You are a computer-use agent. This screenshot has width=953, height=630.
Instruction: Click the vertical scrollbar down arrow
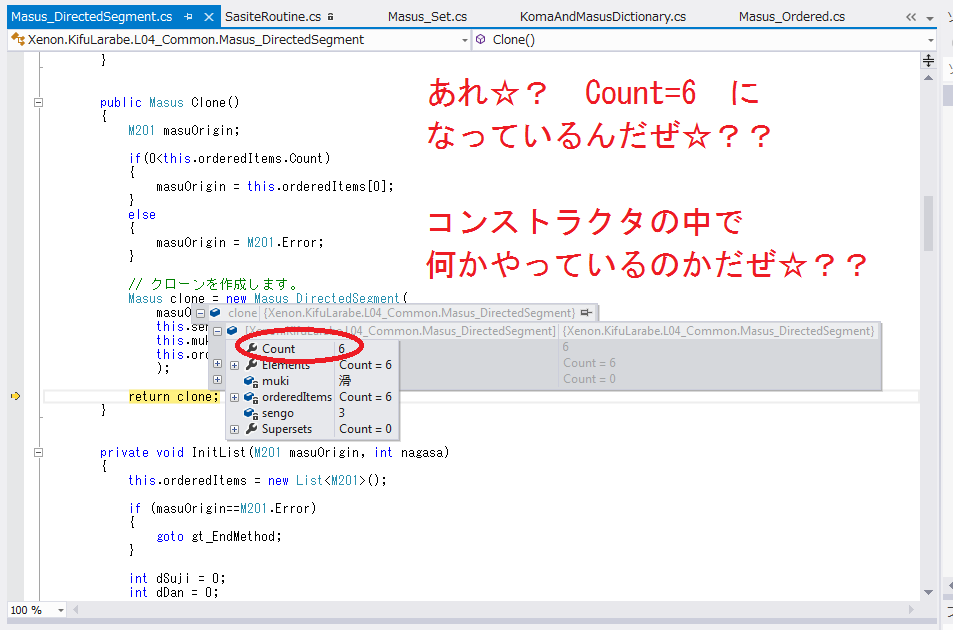[928, 592]
